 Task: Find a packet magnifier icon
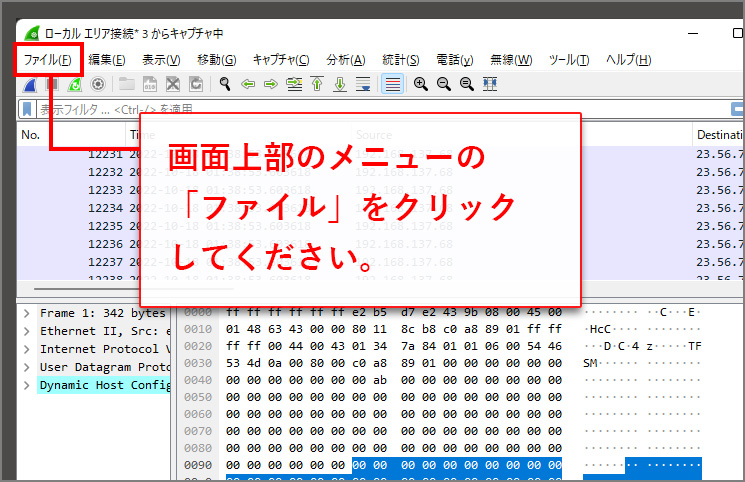[x=225, y=85]
